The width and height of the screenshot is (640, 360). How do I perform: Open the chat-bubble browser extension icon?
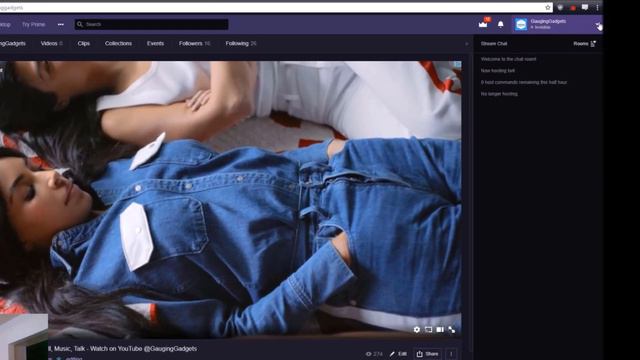coord(585,7)
